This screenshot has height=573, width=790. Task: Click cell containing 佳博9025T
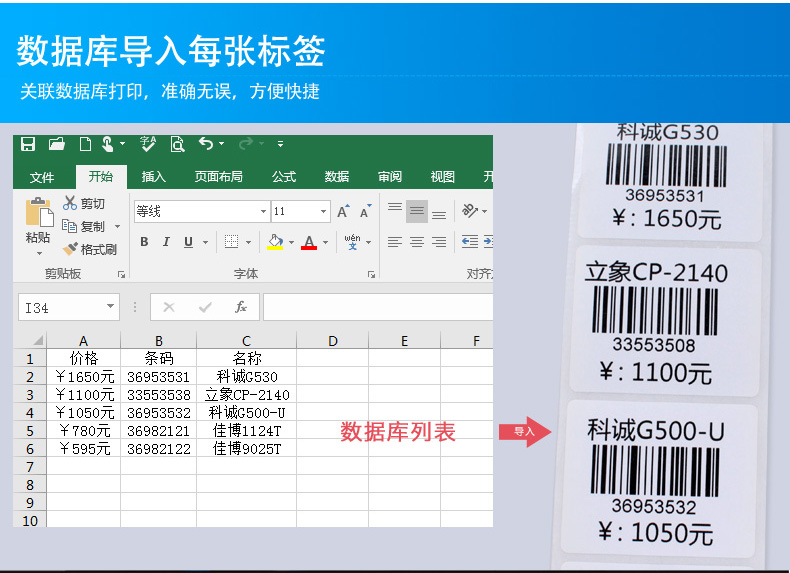(x=246, y=449)
